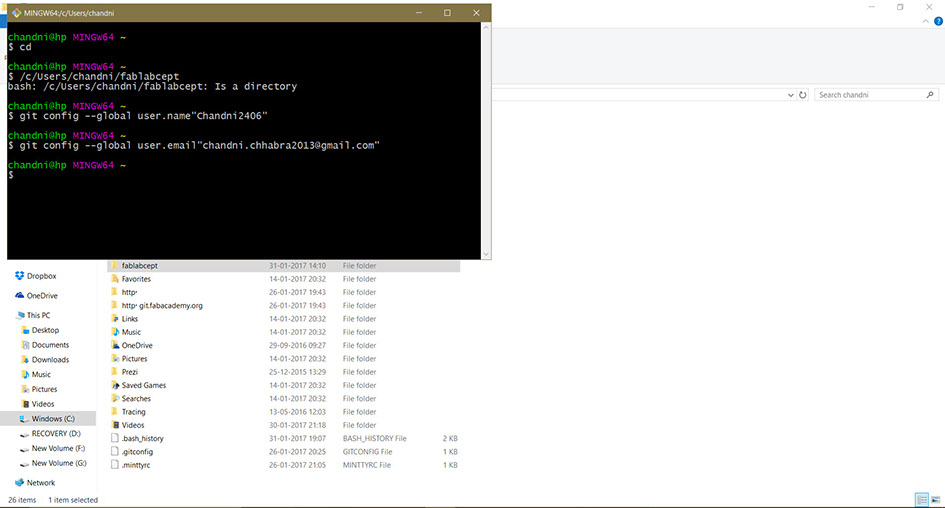Restore down the Explorer window

pos(900,7)
